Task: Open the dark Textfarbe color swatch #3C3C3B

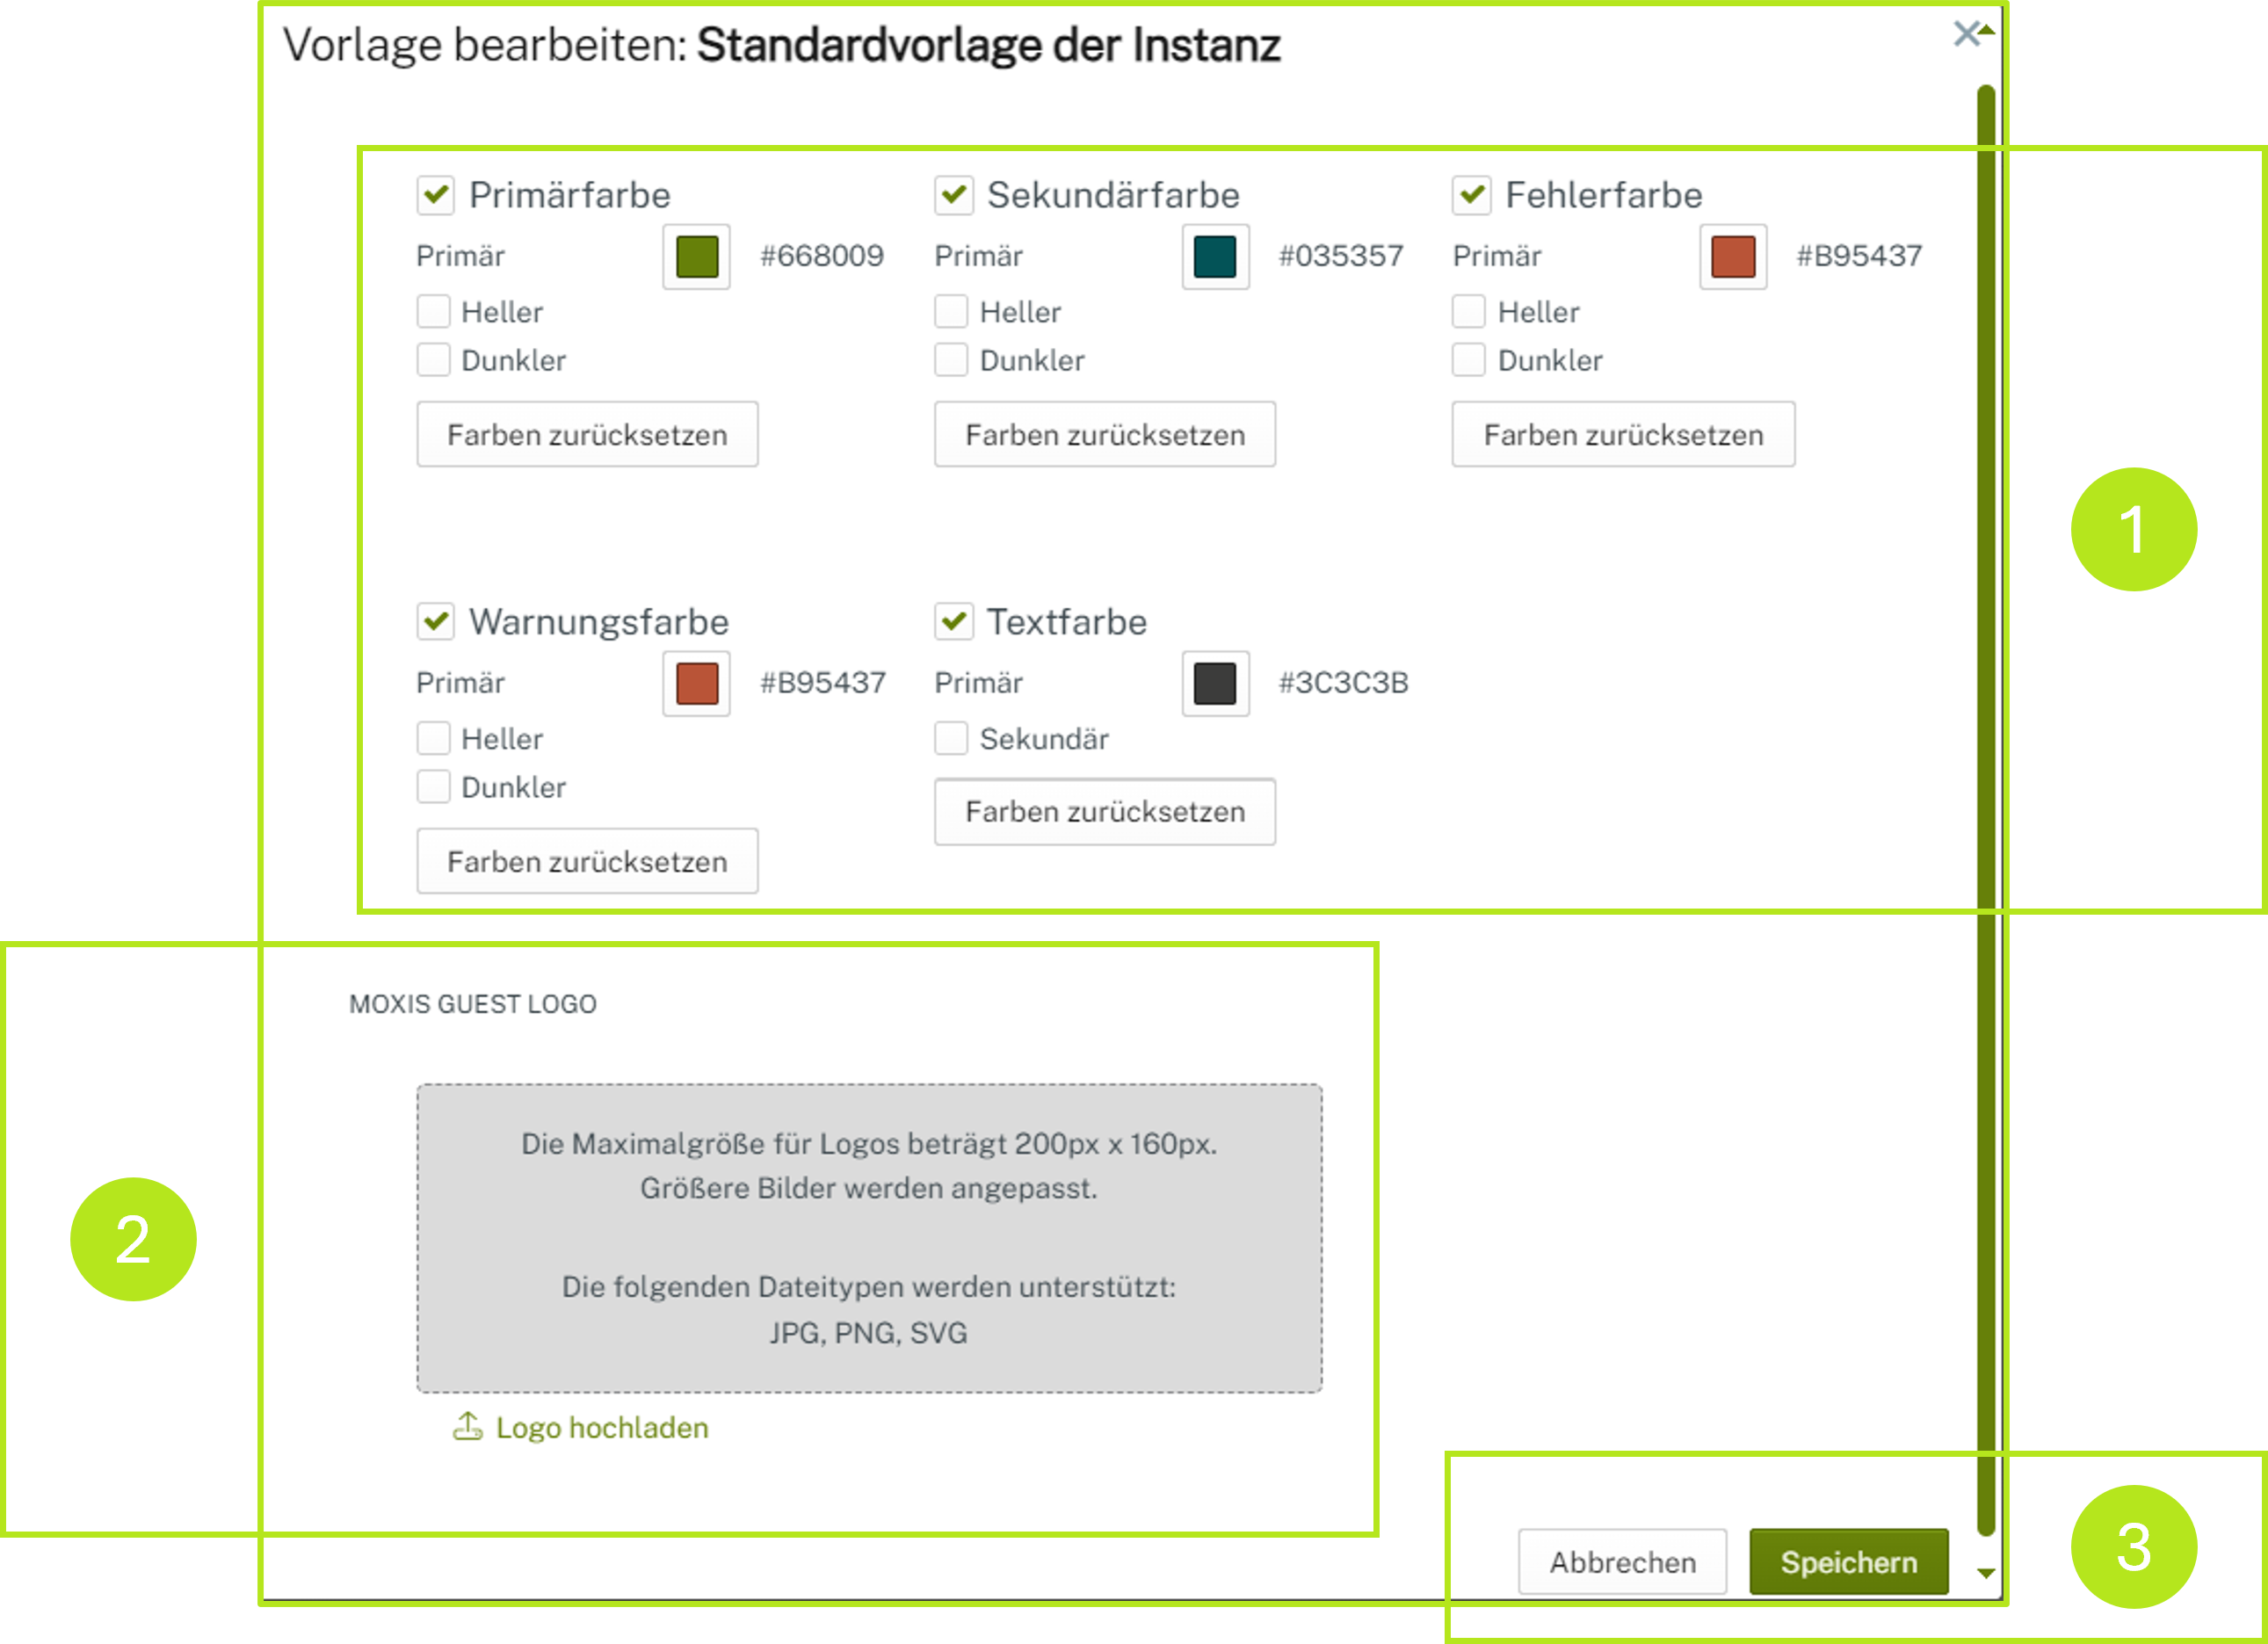Action: coord(1214,684)
